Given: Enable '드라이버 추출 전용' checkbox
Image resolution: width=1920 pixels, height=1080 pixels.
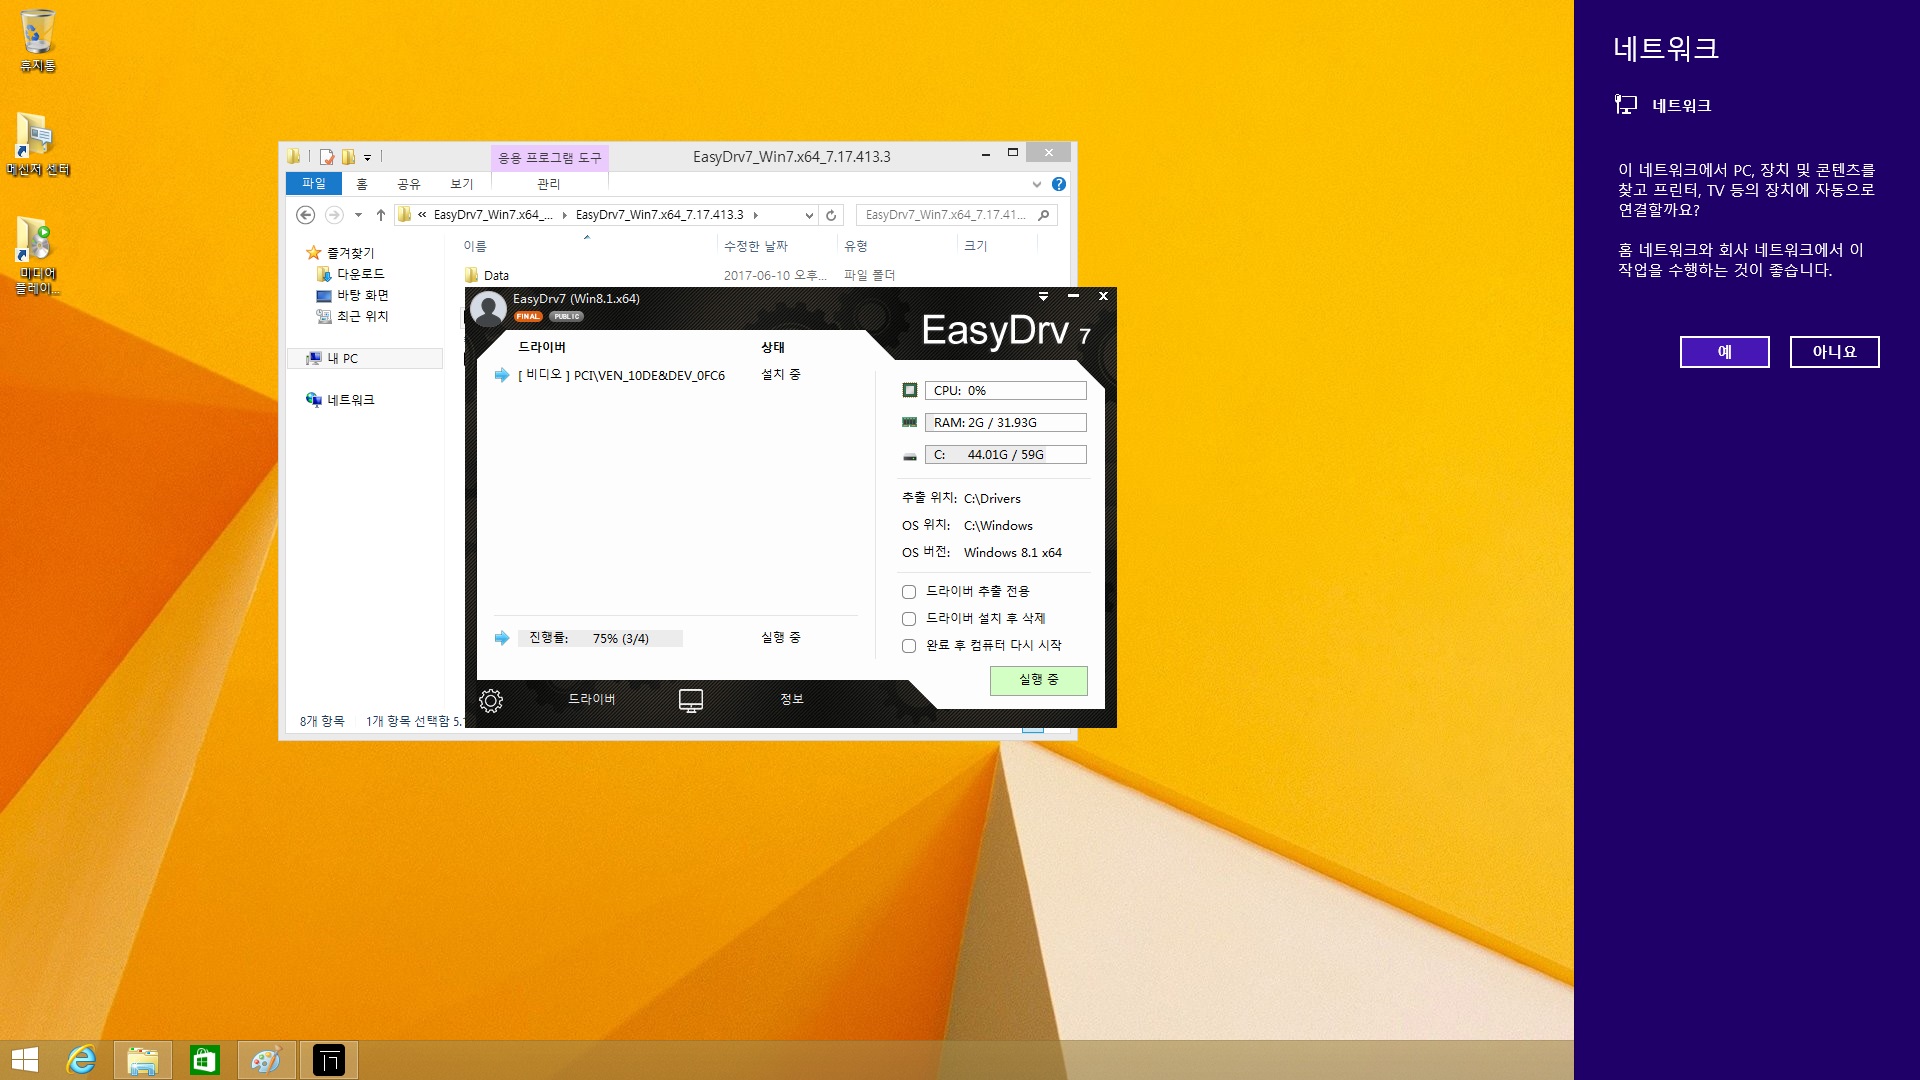Looking at the screenshot, I should (x=909, y=592).
